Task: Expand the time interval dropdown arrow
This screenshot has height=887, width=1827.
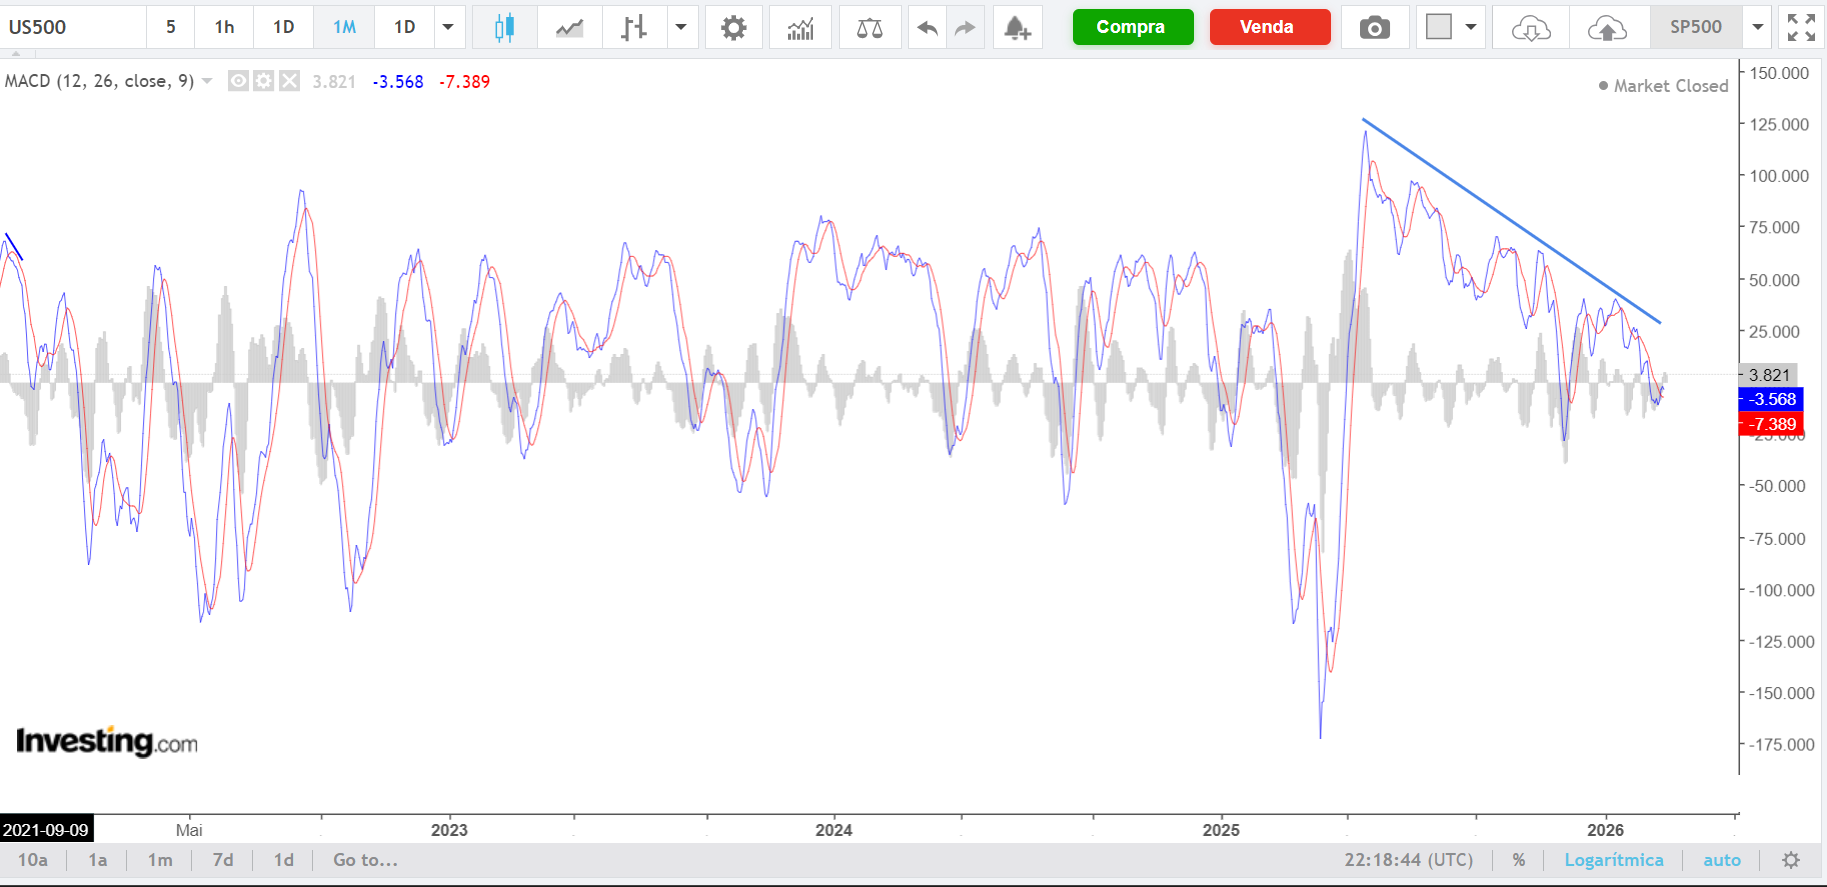Action: 448,27
